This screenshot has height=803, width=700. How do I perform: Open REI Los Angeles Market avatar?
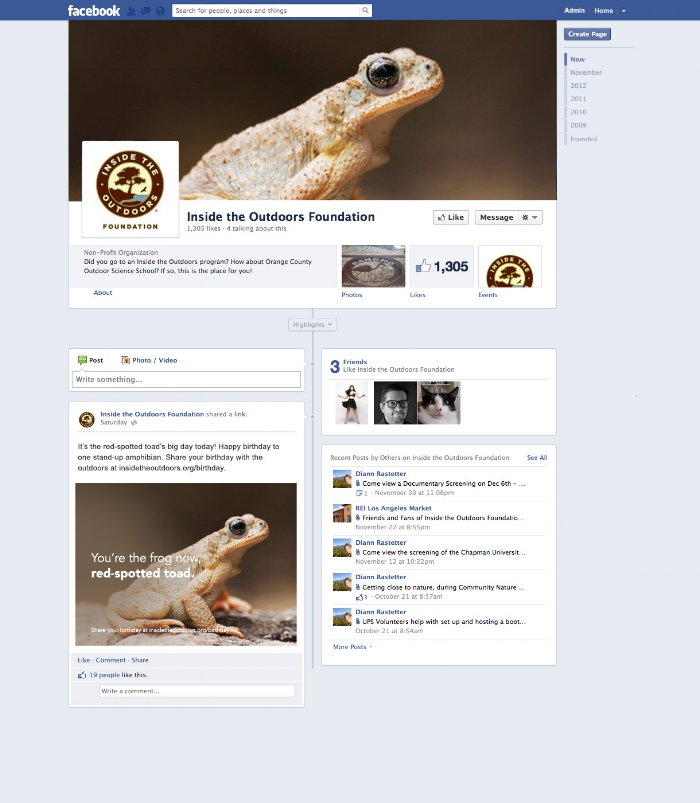(x=342, y=513)
